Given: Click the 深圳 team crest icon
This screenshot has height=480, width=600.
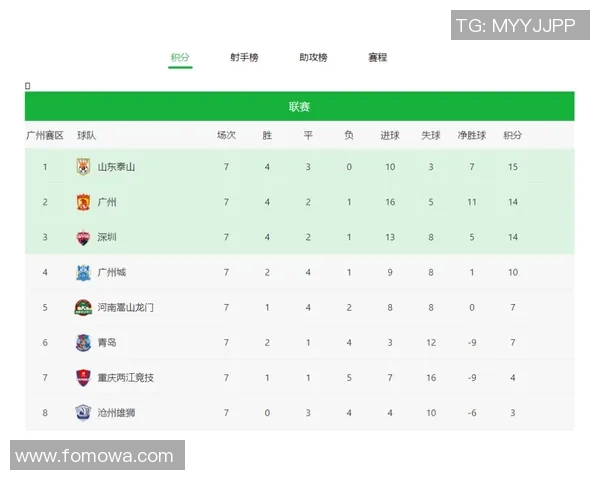Looking at the screenshot, I should [x=83, y=237].
